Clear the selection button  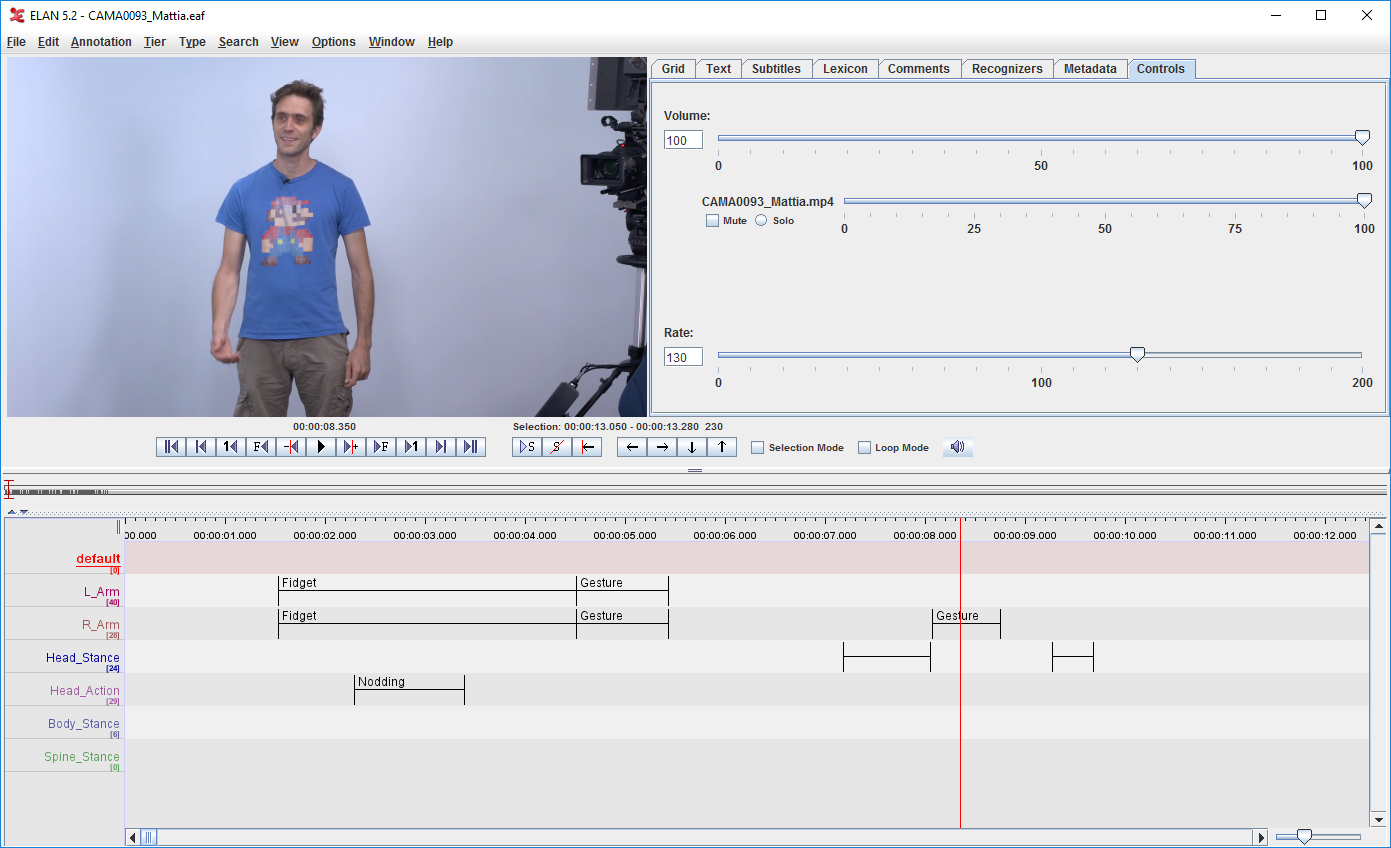pyautogui.click(x=557, y=447)
